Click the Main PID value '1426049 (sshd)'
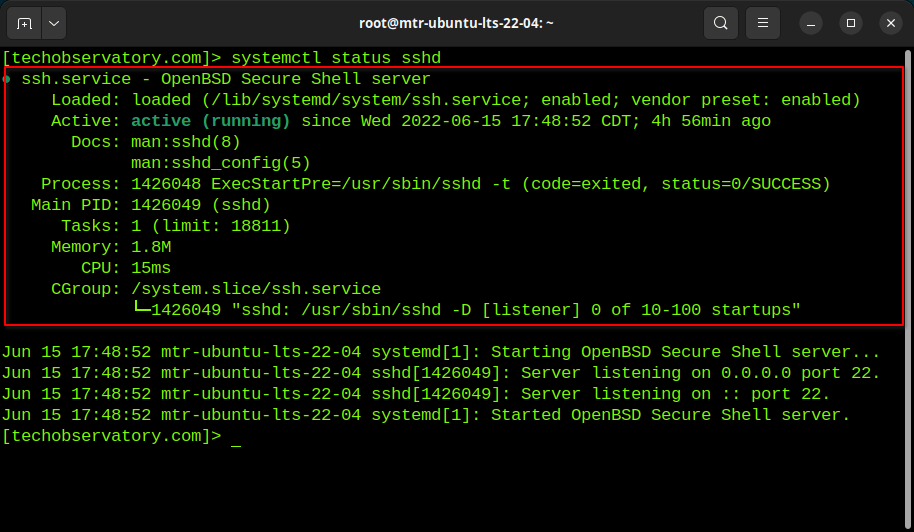The image size is (914, 532). 201,205
